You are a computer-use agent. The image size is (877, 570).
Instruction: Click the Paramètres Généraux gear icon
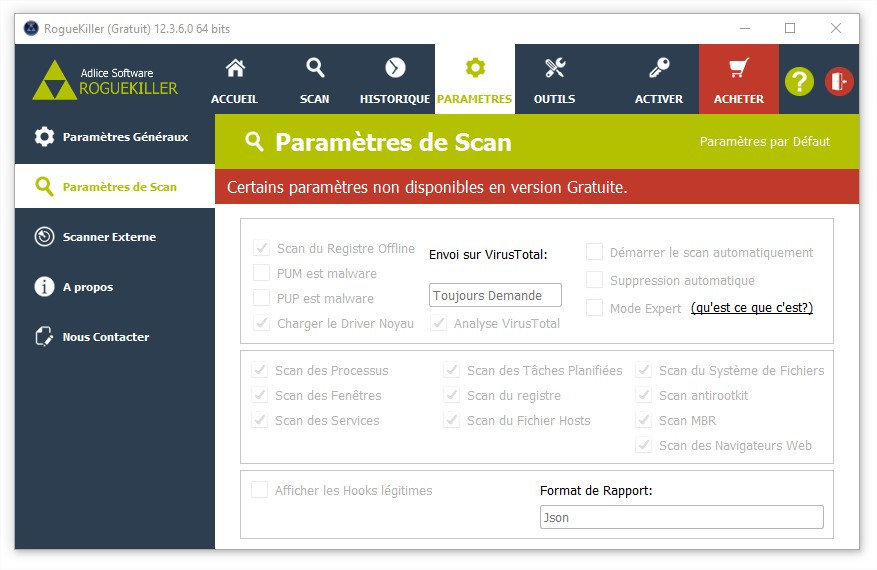[x=44, y=136]
